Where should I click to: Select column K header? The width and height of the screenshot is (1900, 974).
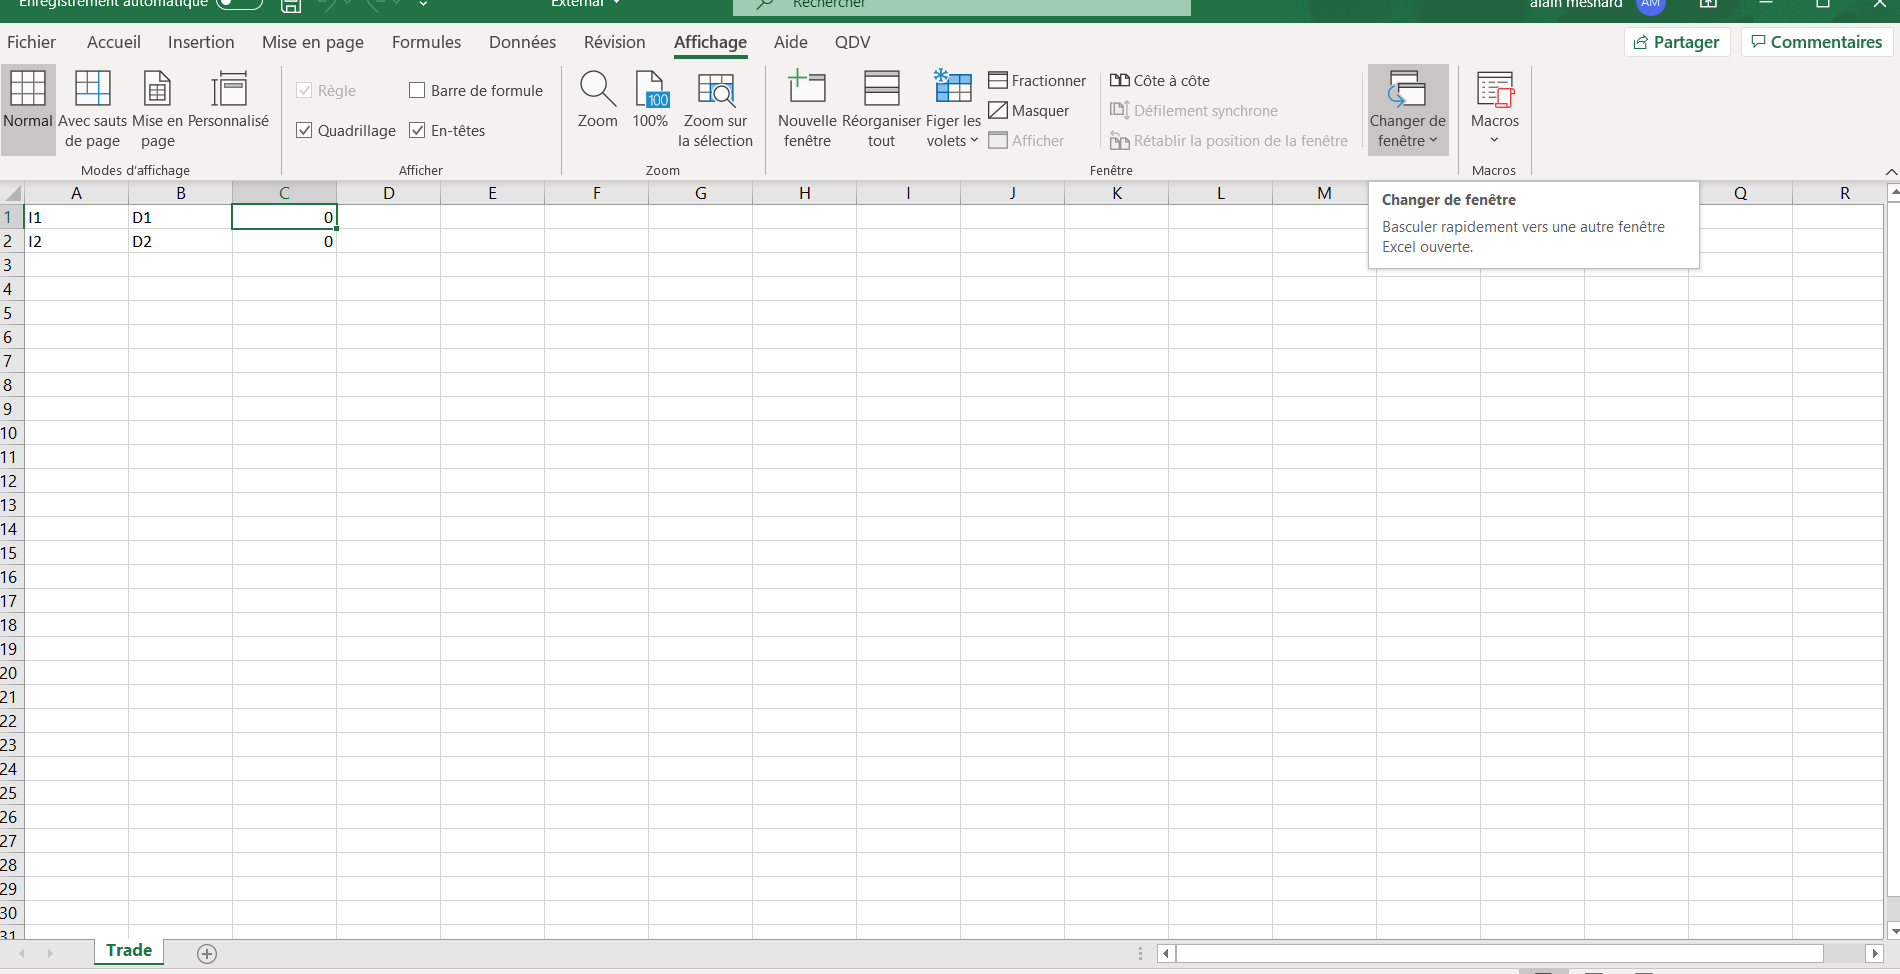[x=1117, y=193]
